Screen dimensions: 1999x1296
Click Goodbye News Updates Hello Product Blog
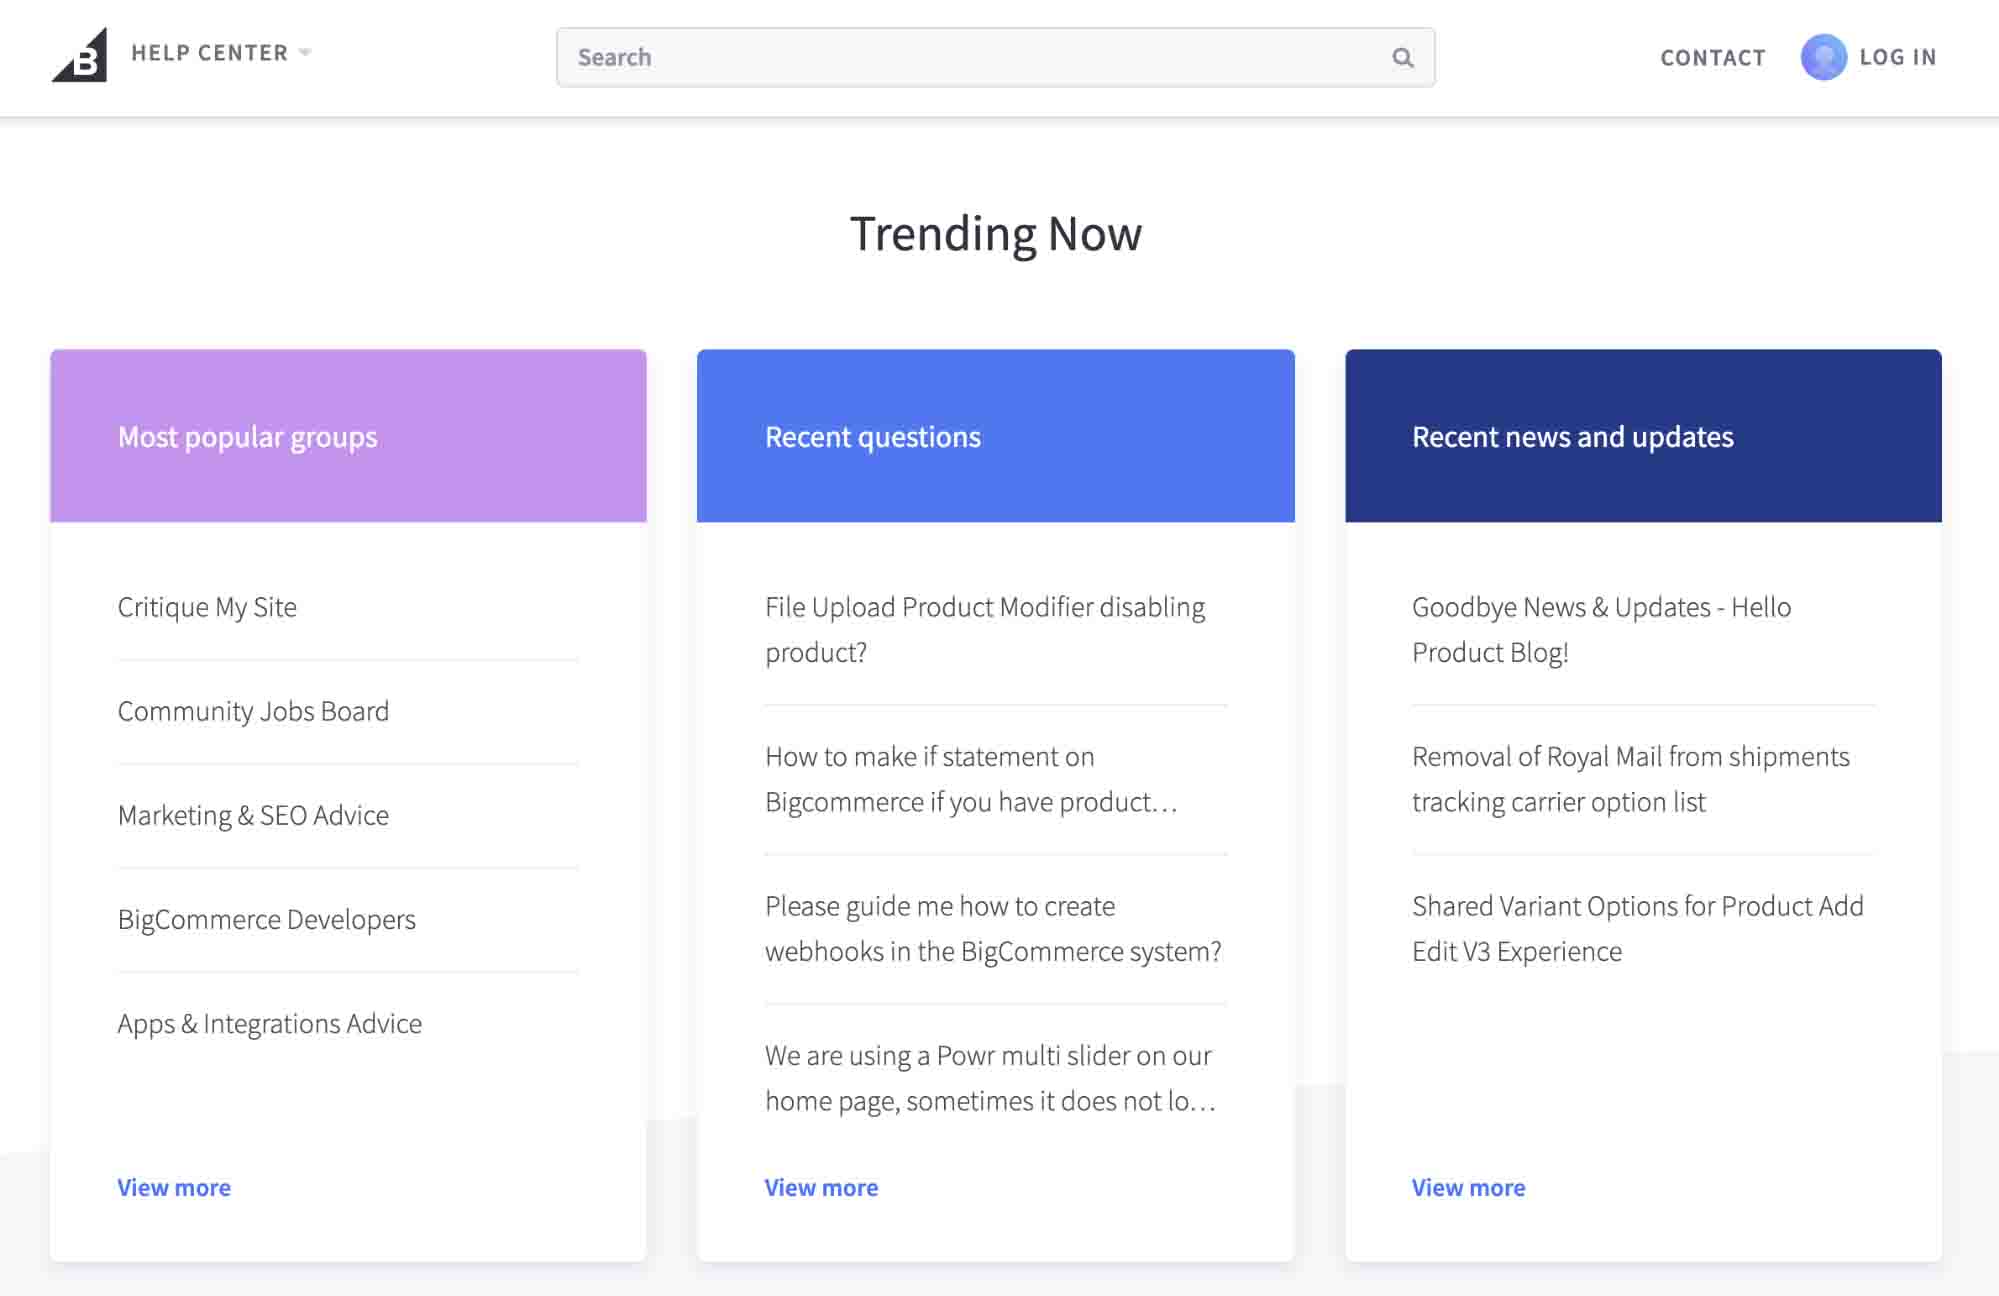(1600, 629)
